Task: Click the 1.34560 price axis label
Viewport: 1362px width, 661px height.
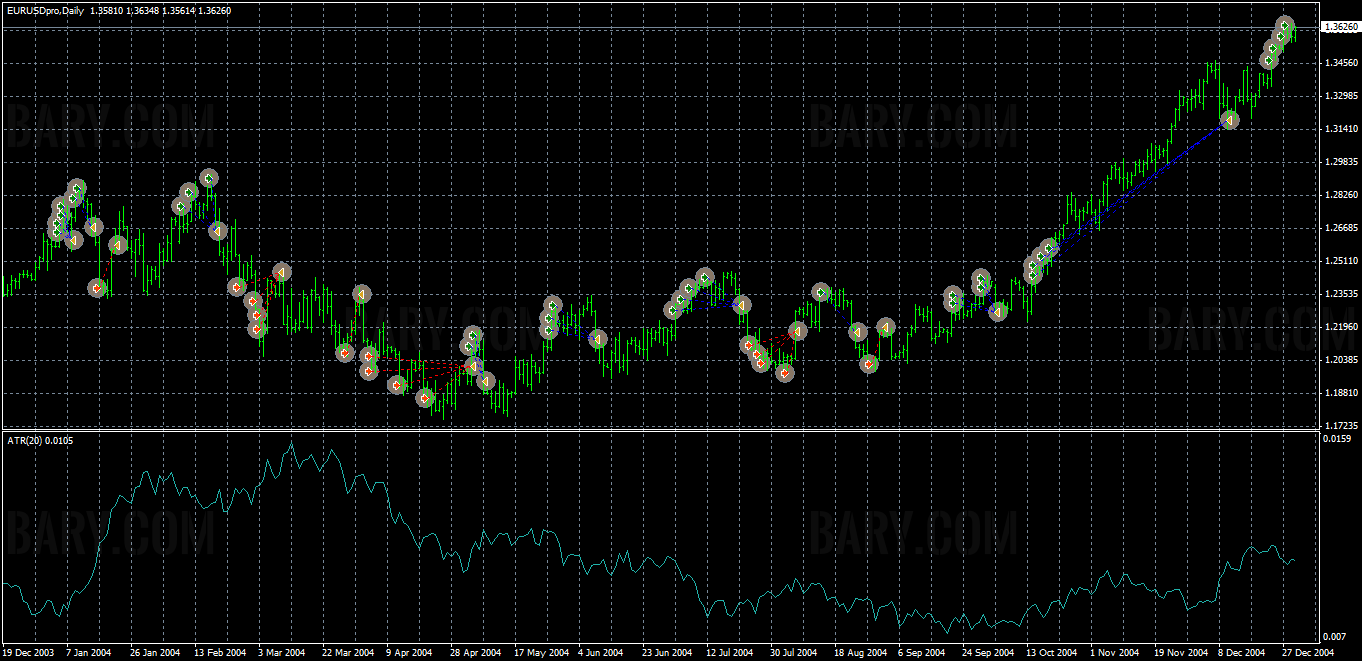Action: click(x=1340, y=62)
